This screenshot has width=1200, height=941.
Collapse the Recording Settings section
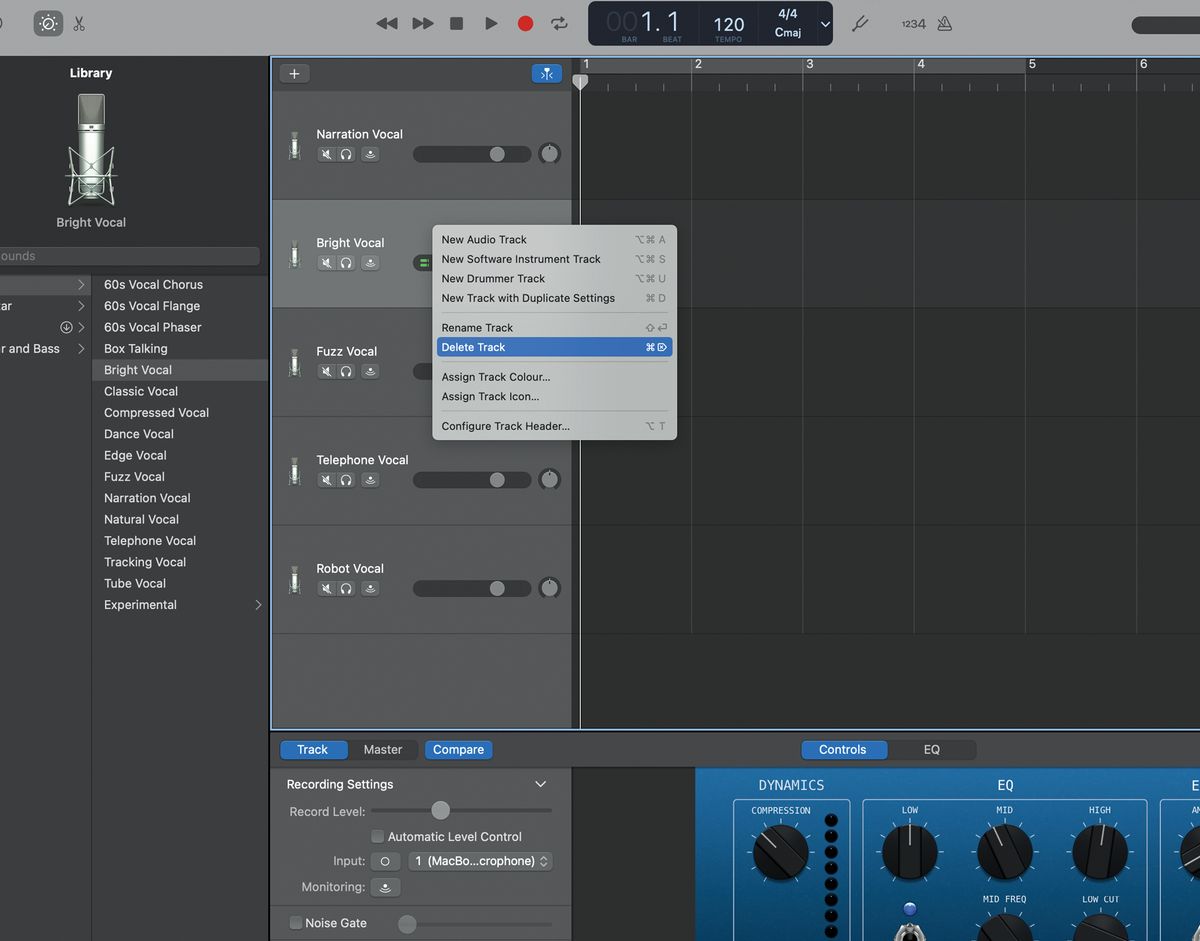click(540, 784)
